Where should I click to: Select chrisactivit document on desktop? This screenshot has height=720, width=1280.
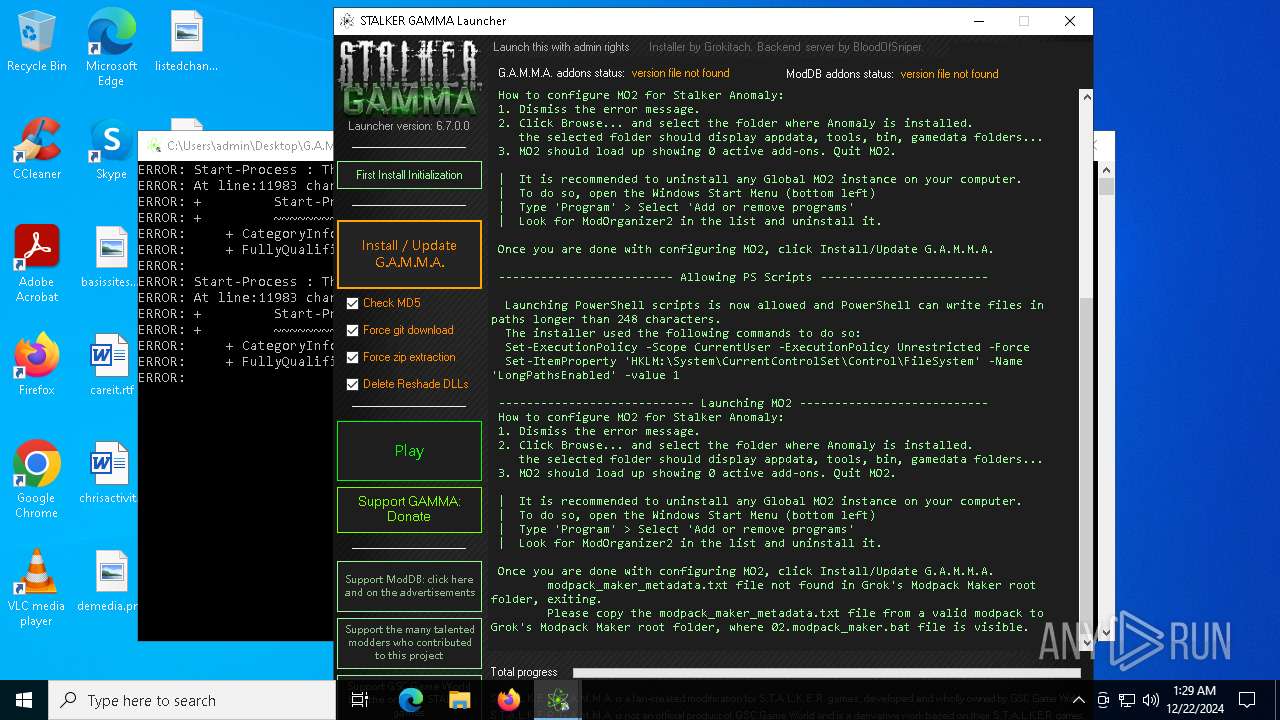point(109,473)
